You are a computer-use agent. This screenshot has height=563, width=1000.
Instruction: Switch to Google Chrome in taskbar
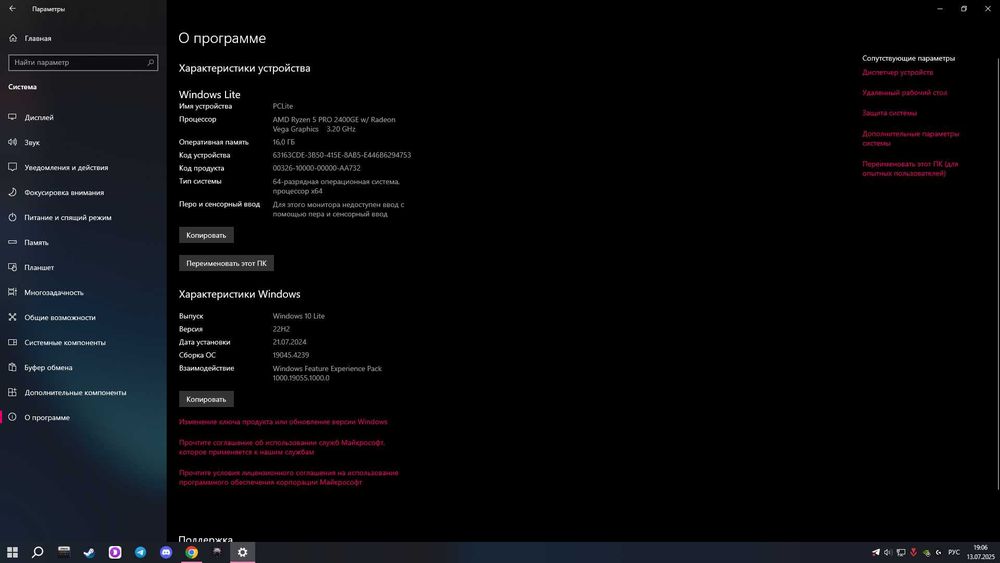(x=191, y=552)
